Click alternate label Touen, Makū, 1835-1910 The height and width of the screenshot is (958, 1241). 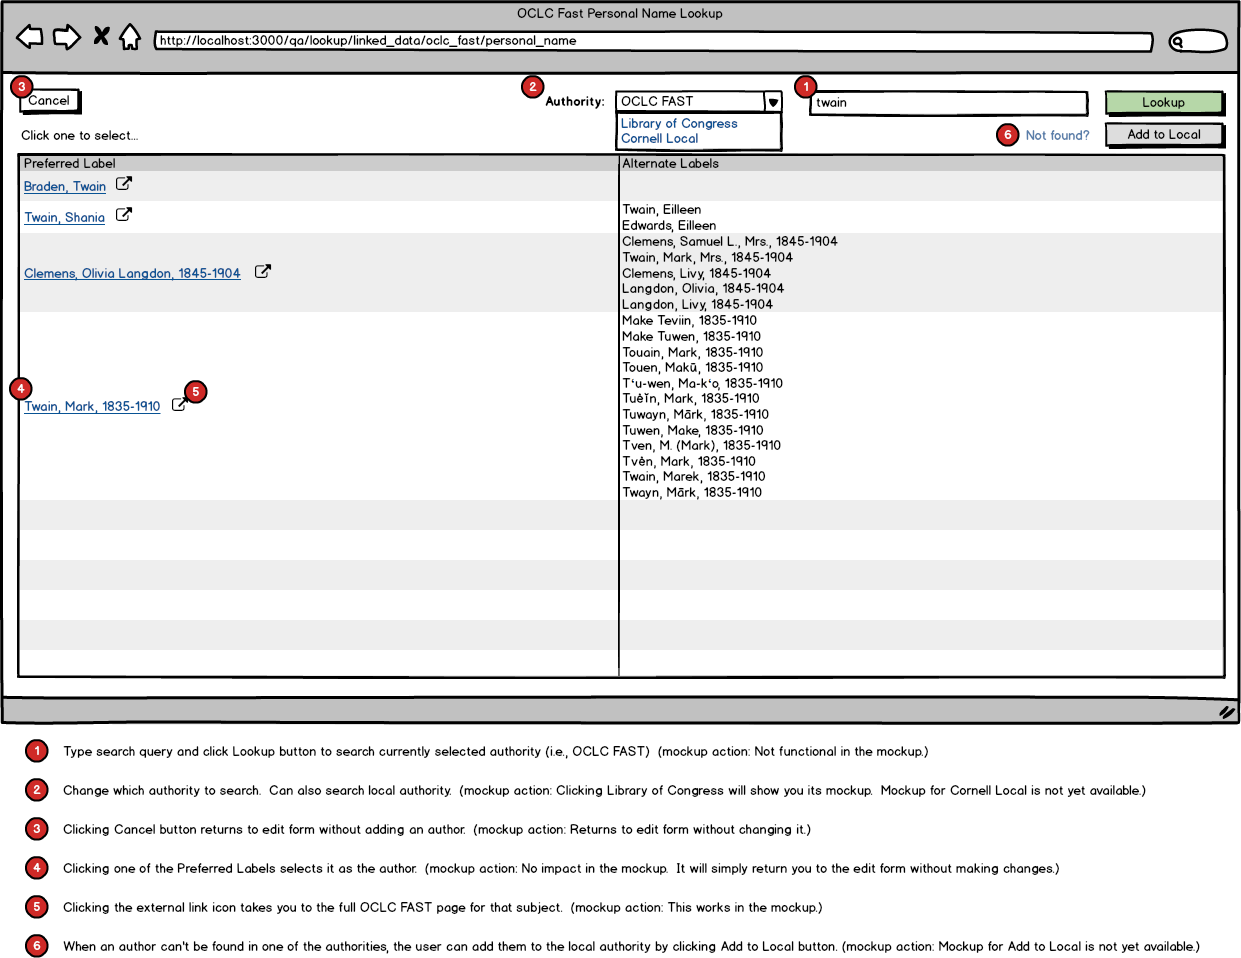[692, 368]
